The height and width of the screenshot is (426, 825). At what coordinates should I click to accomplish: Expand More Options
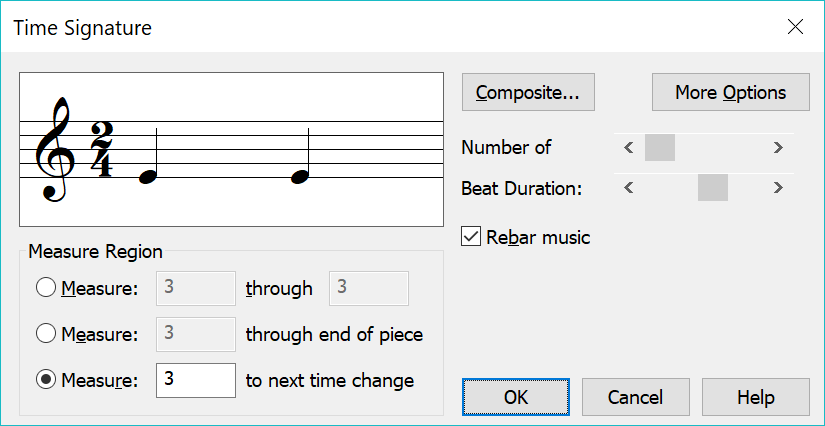pos(730,93)
